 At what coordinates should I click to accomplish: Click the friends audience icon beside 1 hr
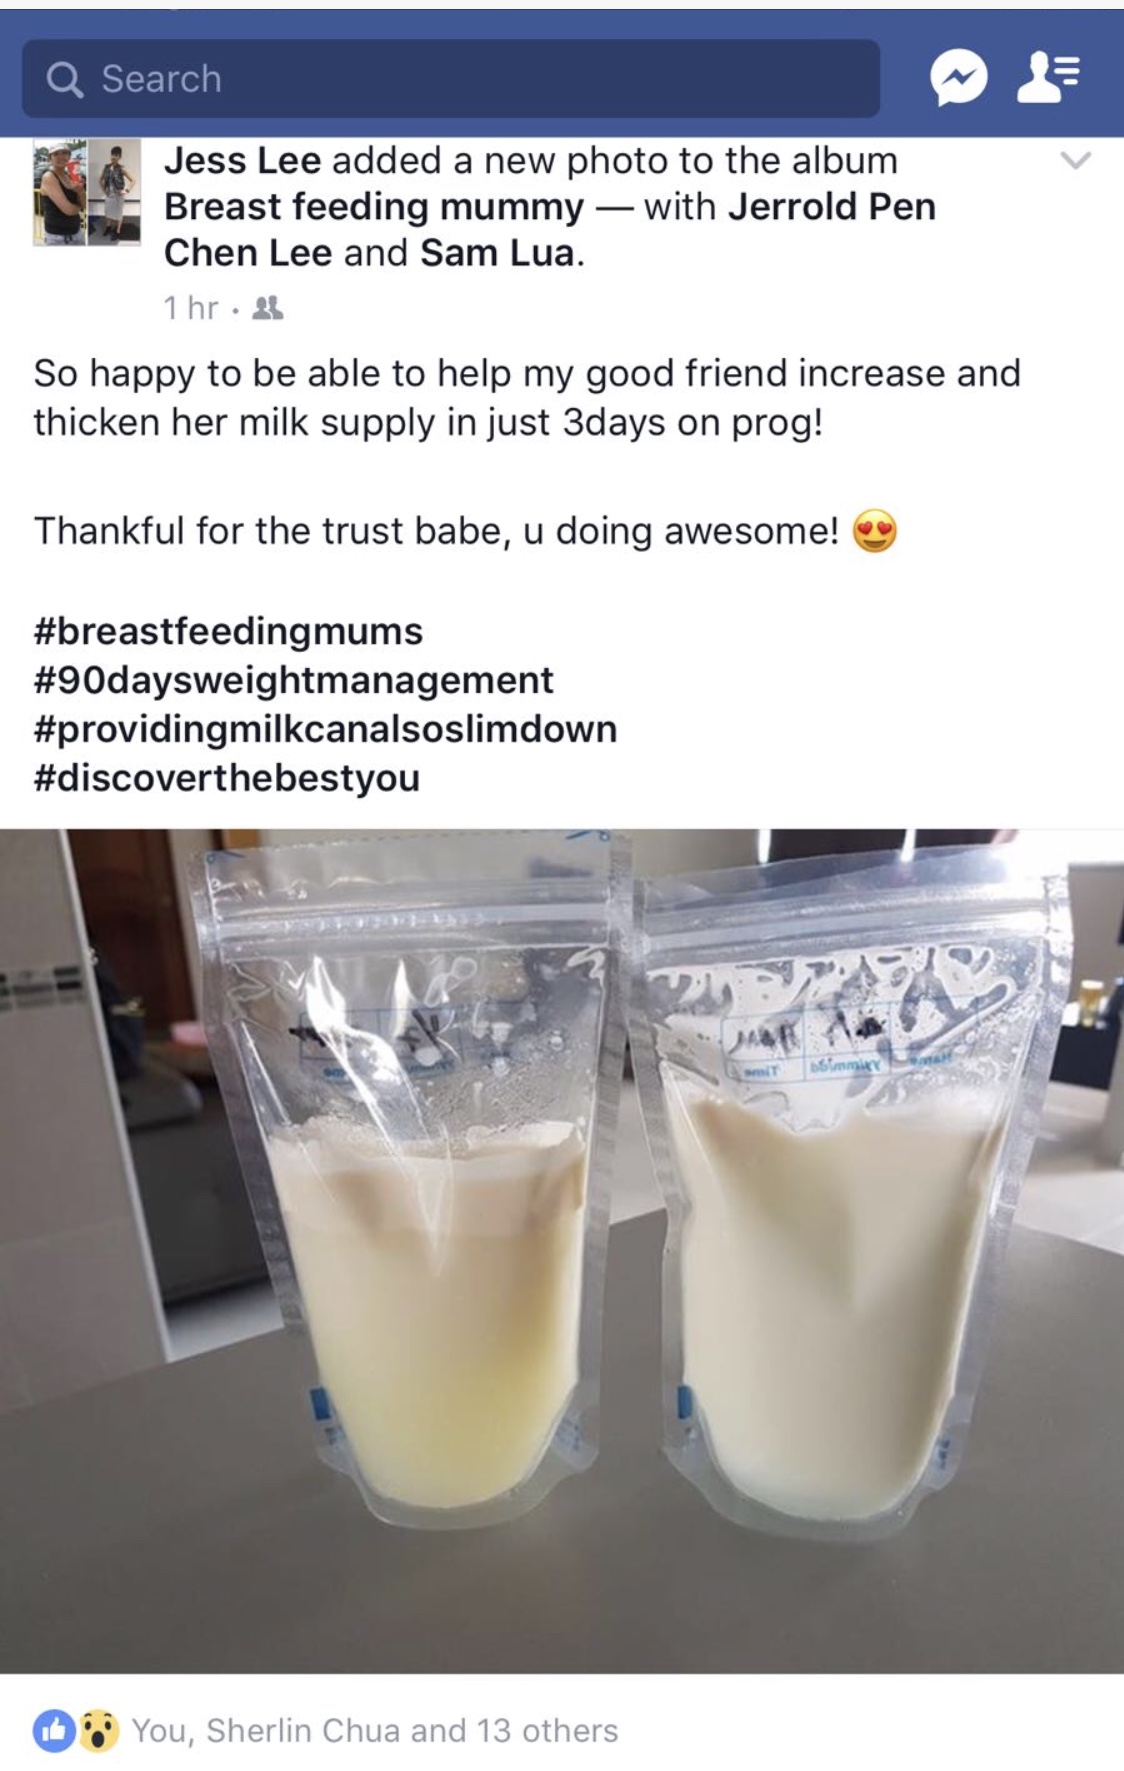point(268,308)
